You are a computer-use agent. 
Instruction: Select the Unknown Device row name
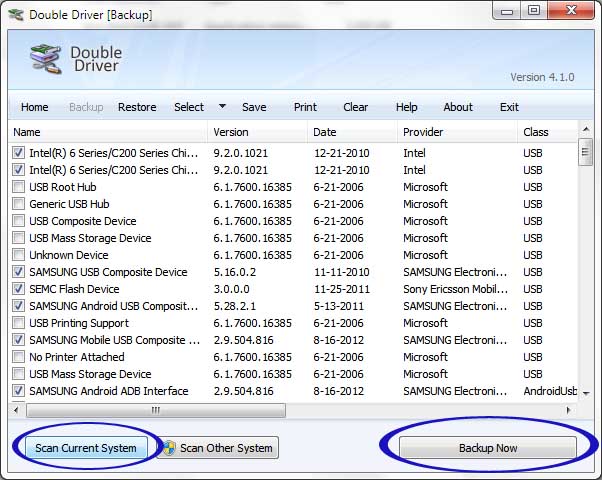pos(69,255)
